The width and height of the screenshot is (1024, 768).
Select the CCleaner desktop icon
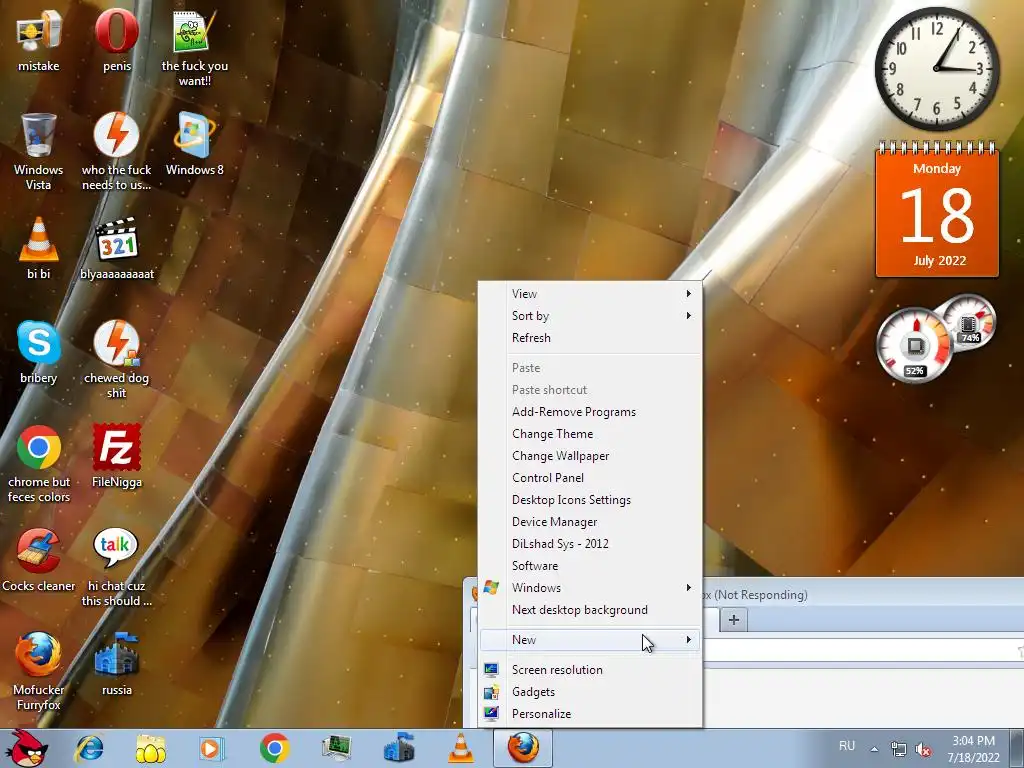tap(39, 560)
